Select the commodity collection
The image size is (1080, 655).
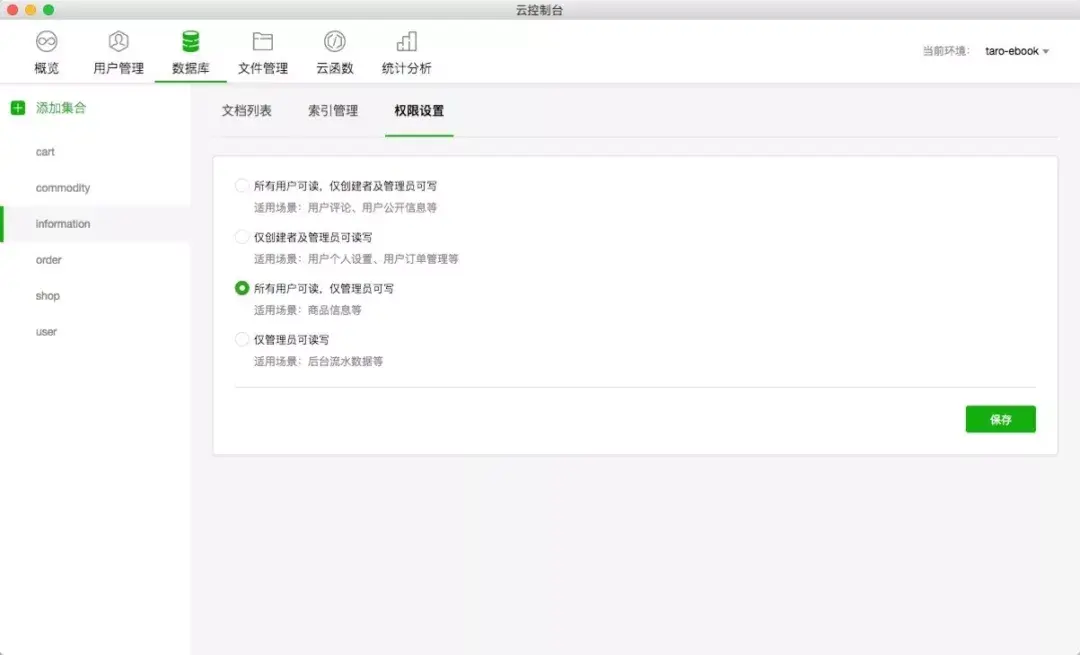click(x=95, y=188)
